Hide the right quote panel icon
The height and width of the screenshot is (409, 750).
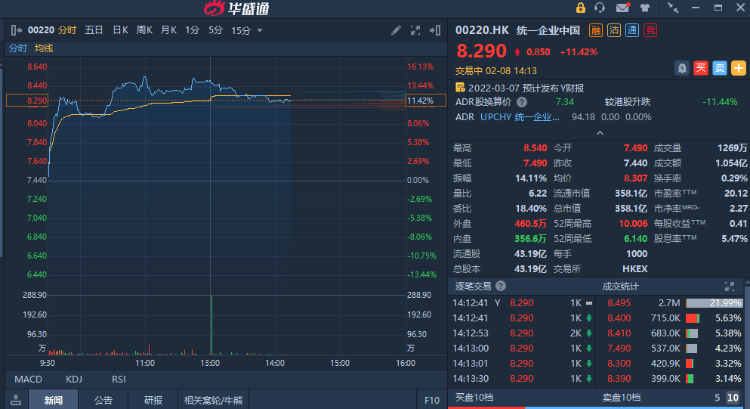(x=435, y=31)
